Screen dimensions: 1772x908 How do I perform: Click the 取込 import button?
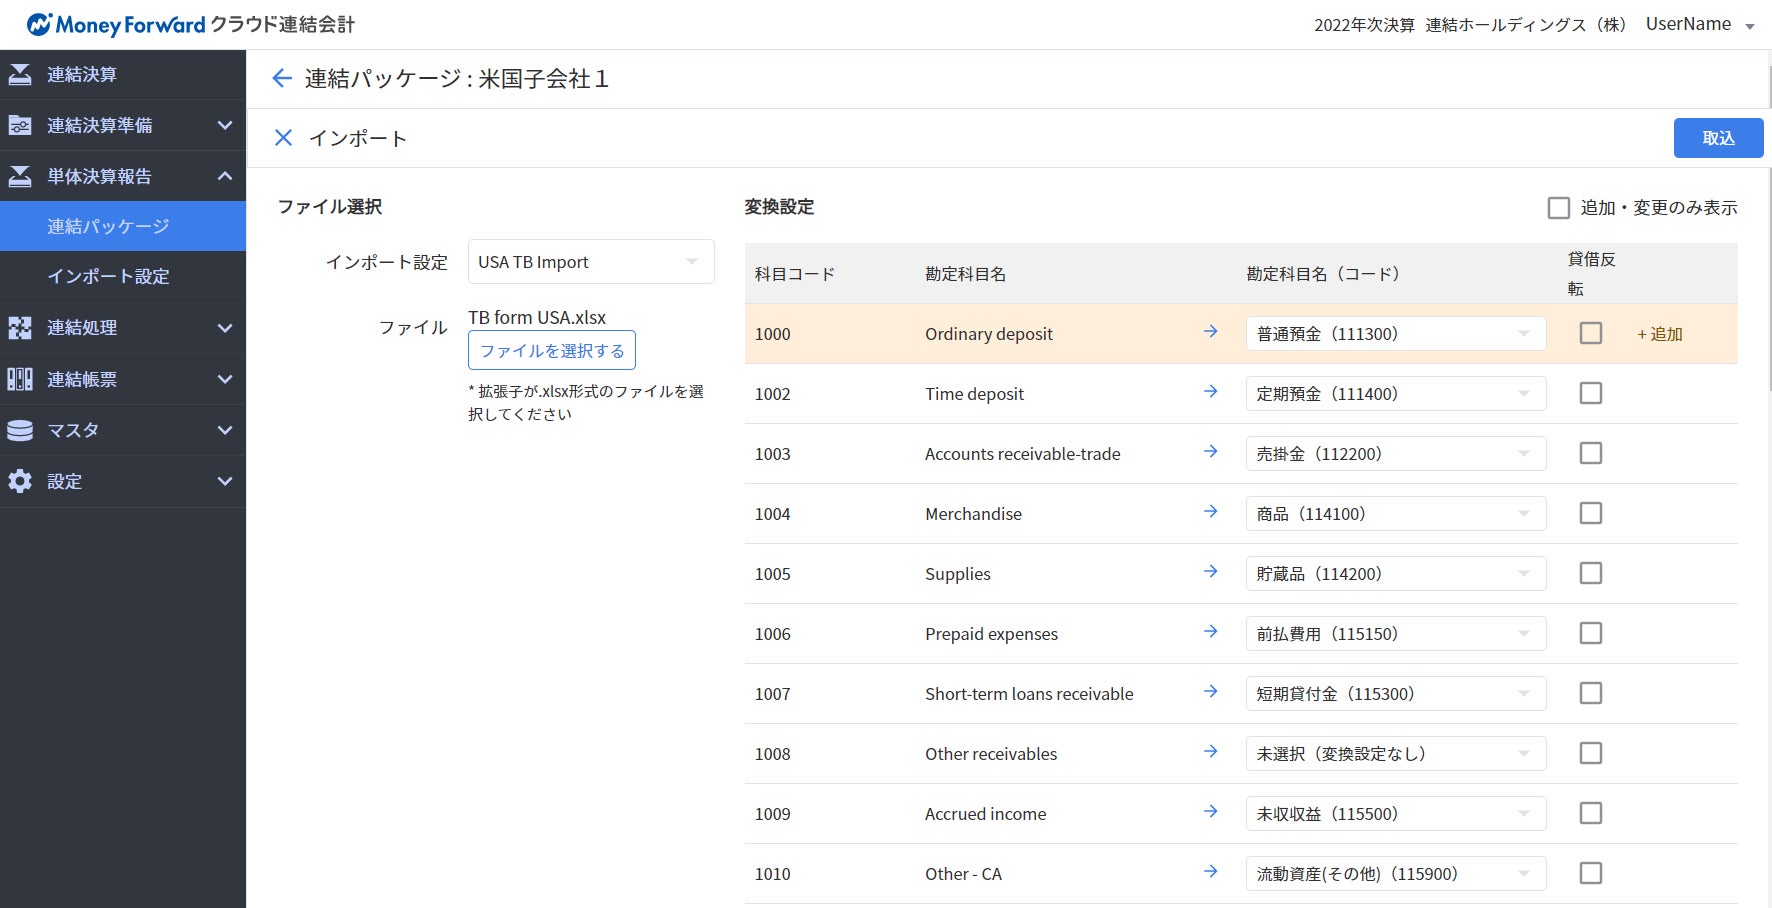pos(1717,138)
